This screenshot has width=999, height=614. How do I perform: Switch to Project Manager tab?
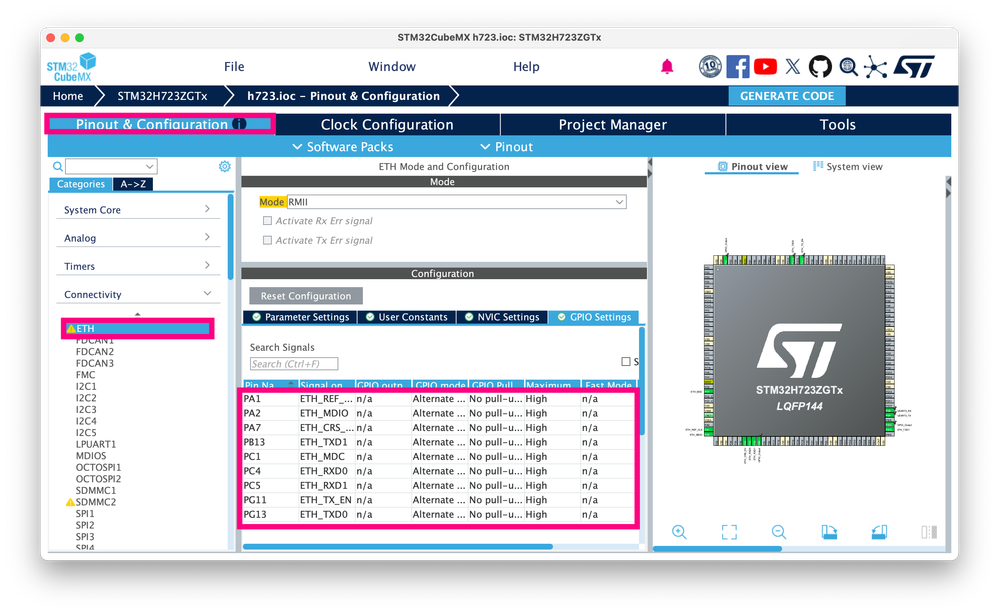pyautogui.click(x=613, y=124)
